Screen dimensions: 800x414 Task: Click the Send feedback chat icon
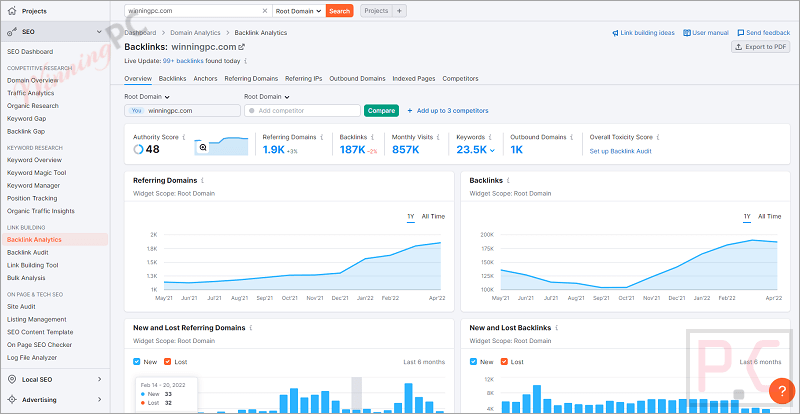click(x=741, y=33)
